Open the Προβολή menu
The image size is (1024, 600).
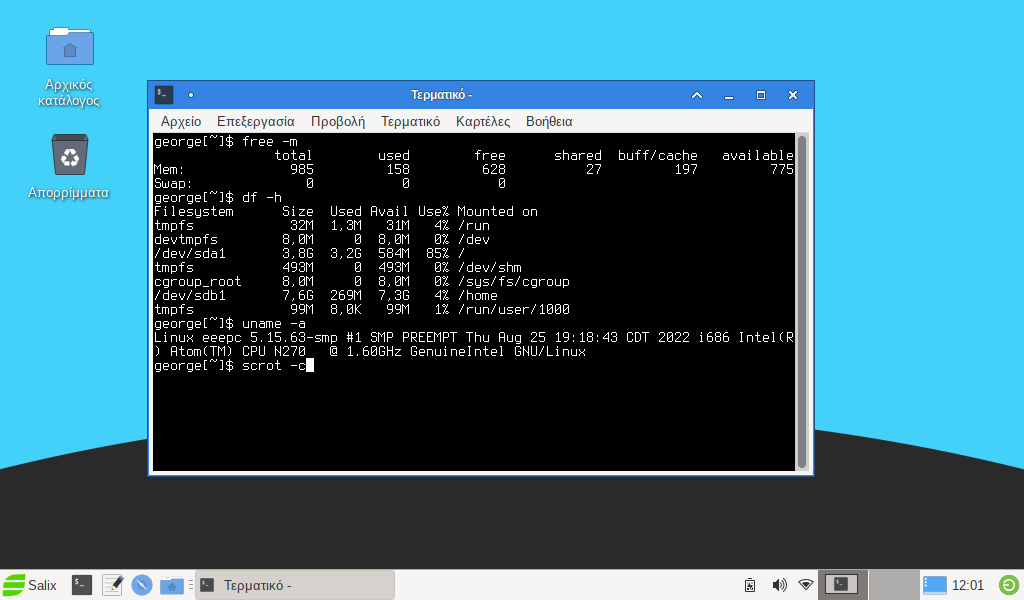pos(338,121)
